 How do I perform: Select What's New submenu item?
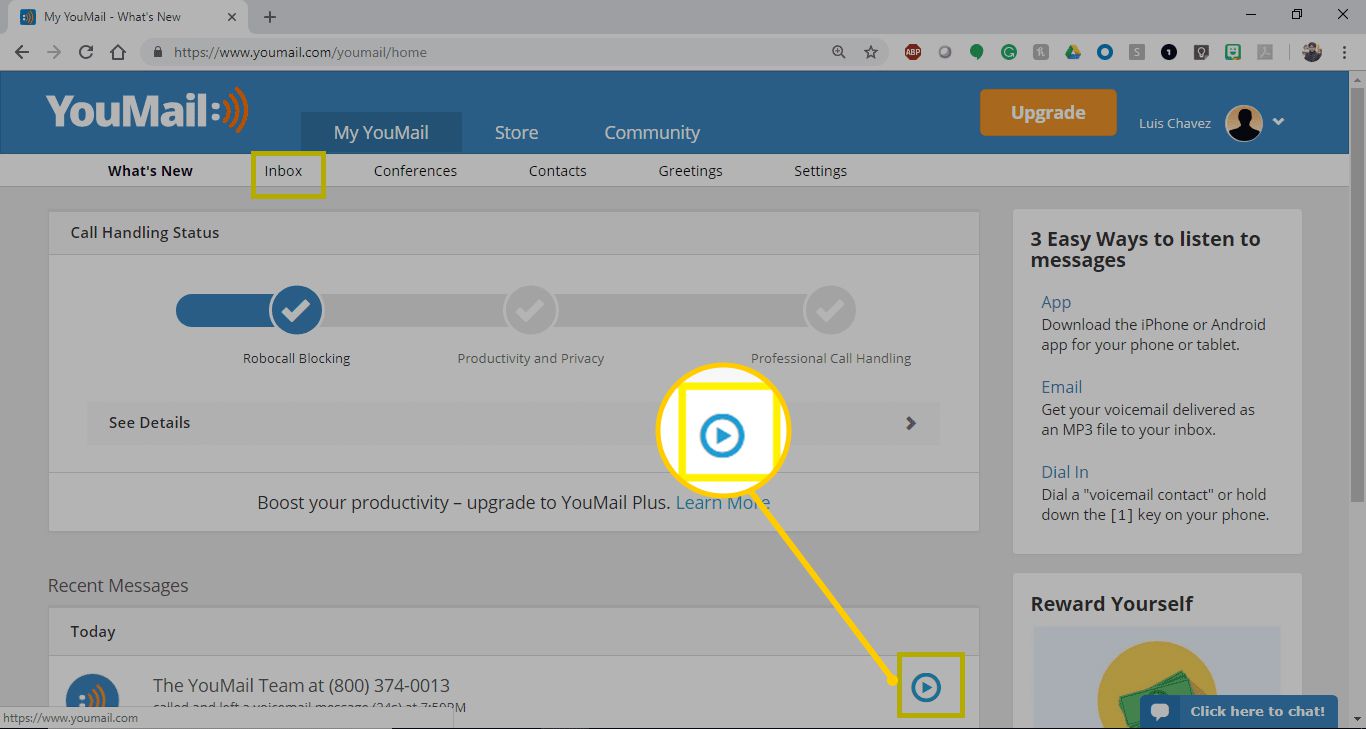150,171
